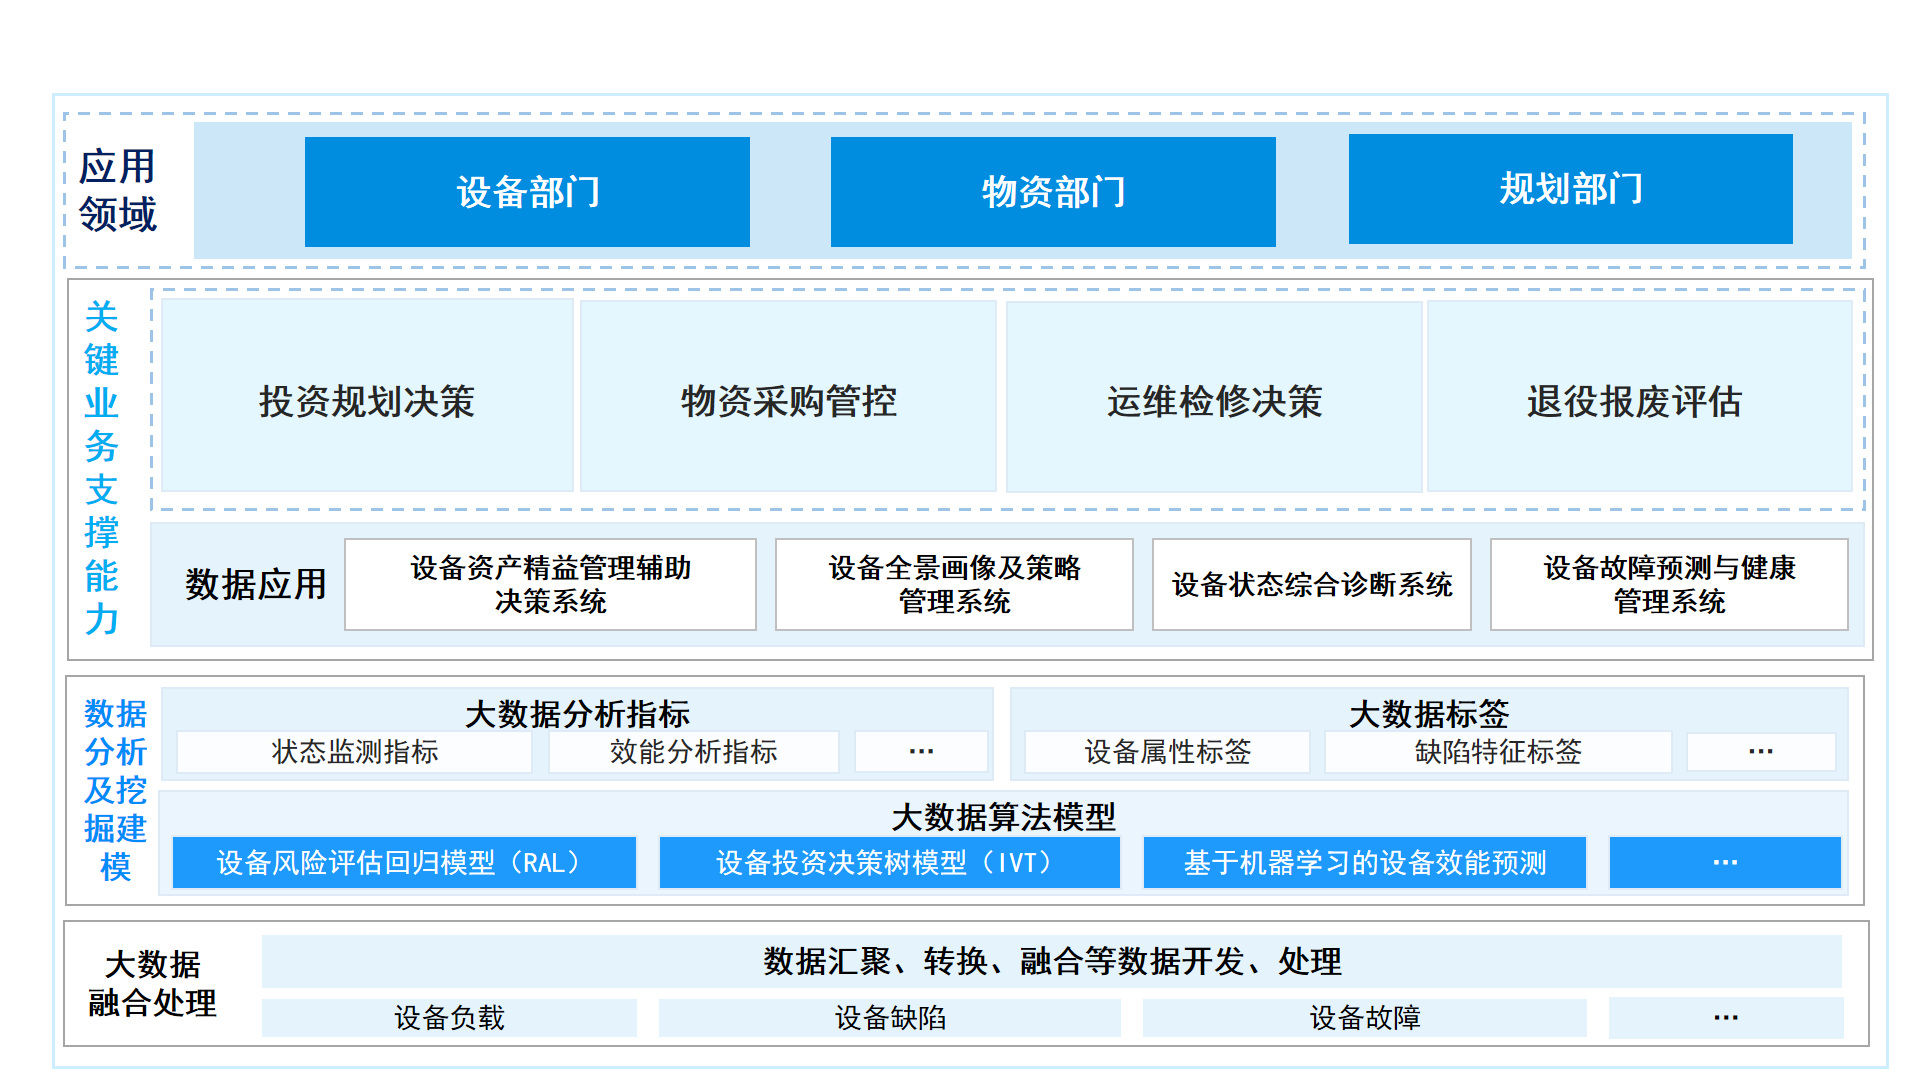Select the 设备负载 cell

(x=449, y=1018)
